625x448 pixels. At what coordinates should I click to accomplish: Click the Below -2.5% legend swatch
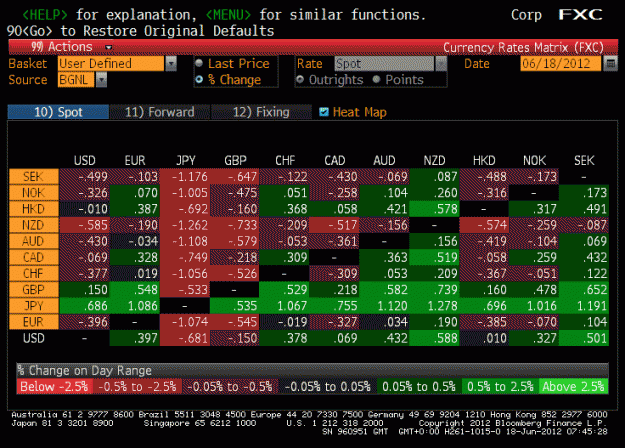[x=55, y=386]
